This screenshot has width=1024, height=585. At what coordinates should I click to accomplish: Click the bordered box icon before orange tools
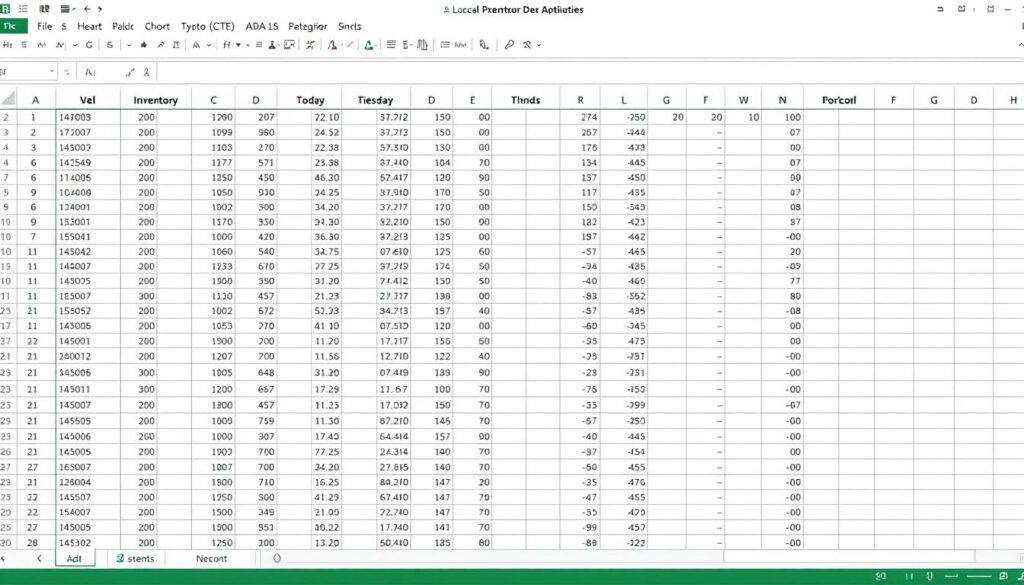[x=289, y=45]
